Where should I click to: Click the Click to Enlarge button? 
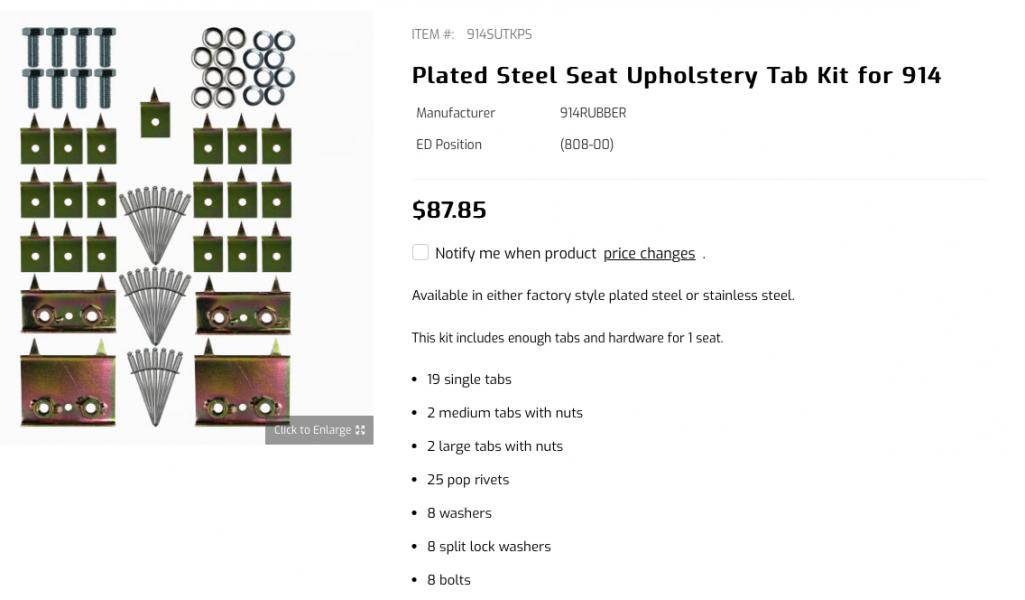point(319,430)
